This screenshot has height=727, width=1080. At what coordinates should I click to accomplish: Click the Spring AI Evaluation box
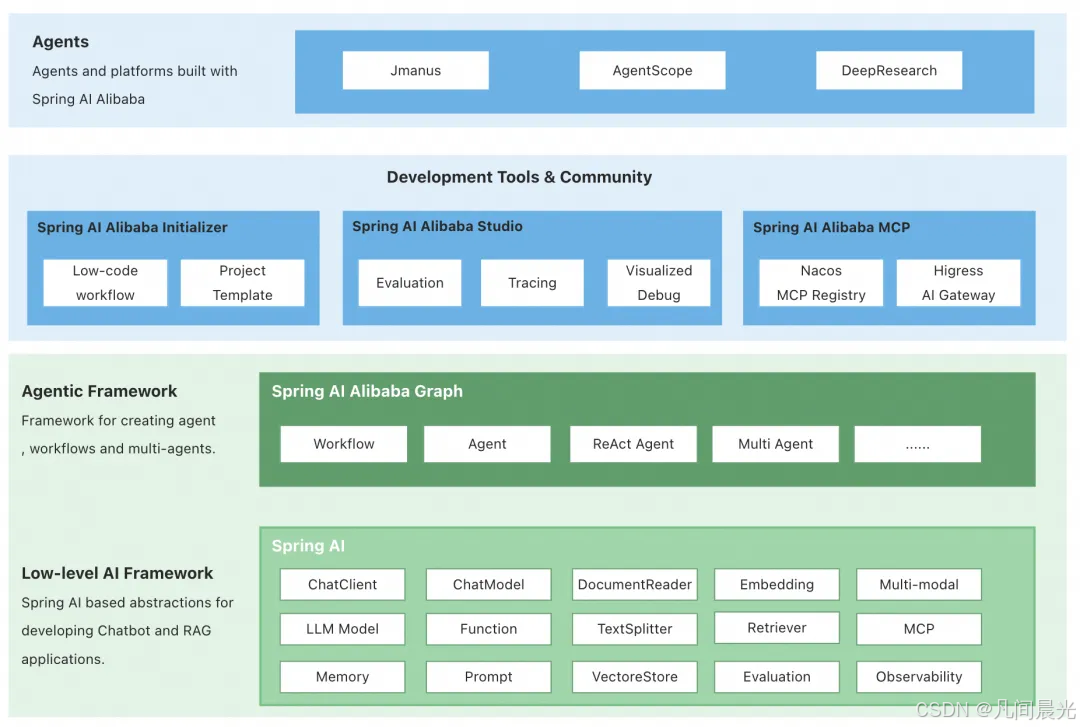coord(777,677)
